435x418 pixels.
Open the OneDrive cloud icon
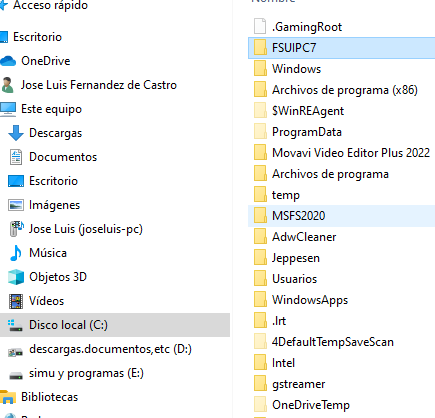(8, 61)
